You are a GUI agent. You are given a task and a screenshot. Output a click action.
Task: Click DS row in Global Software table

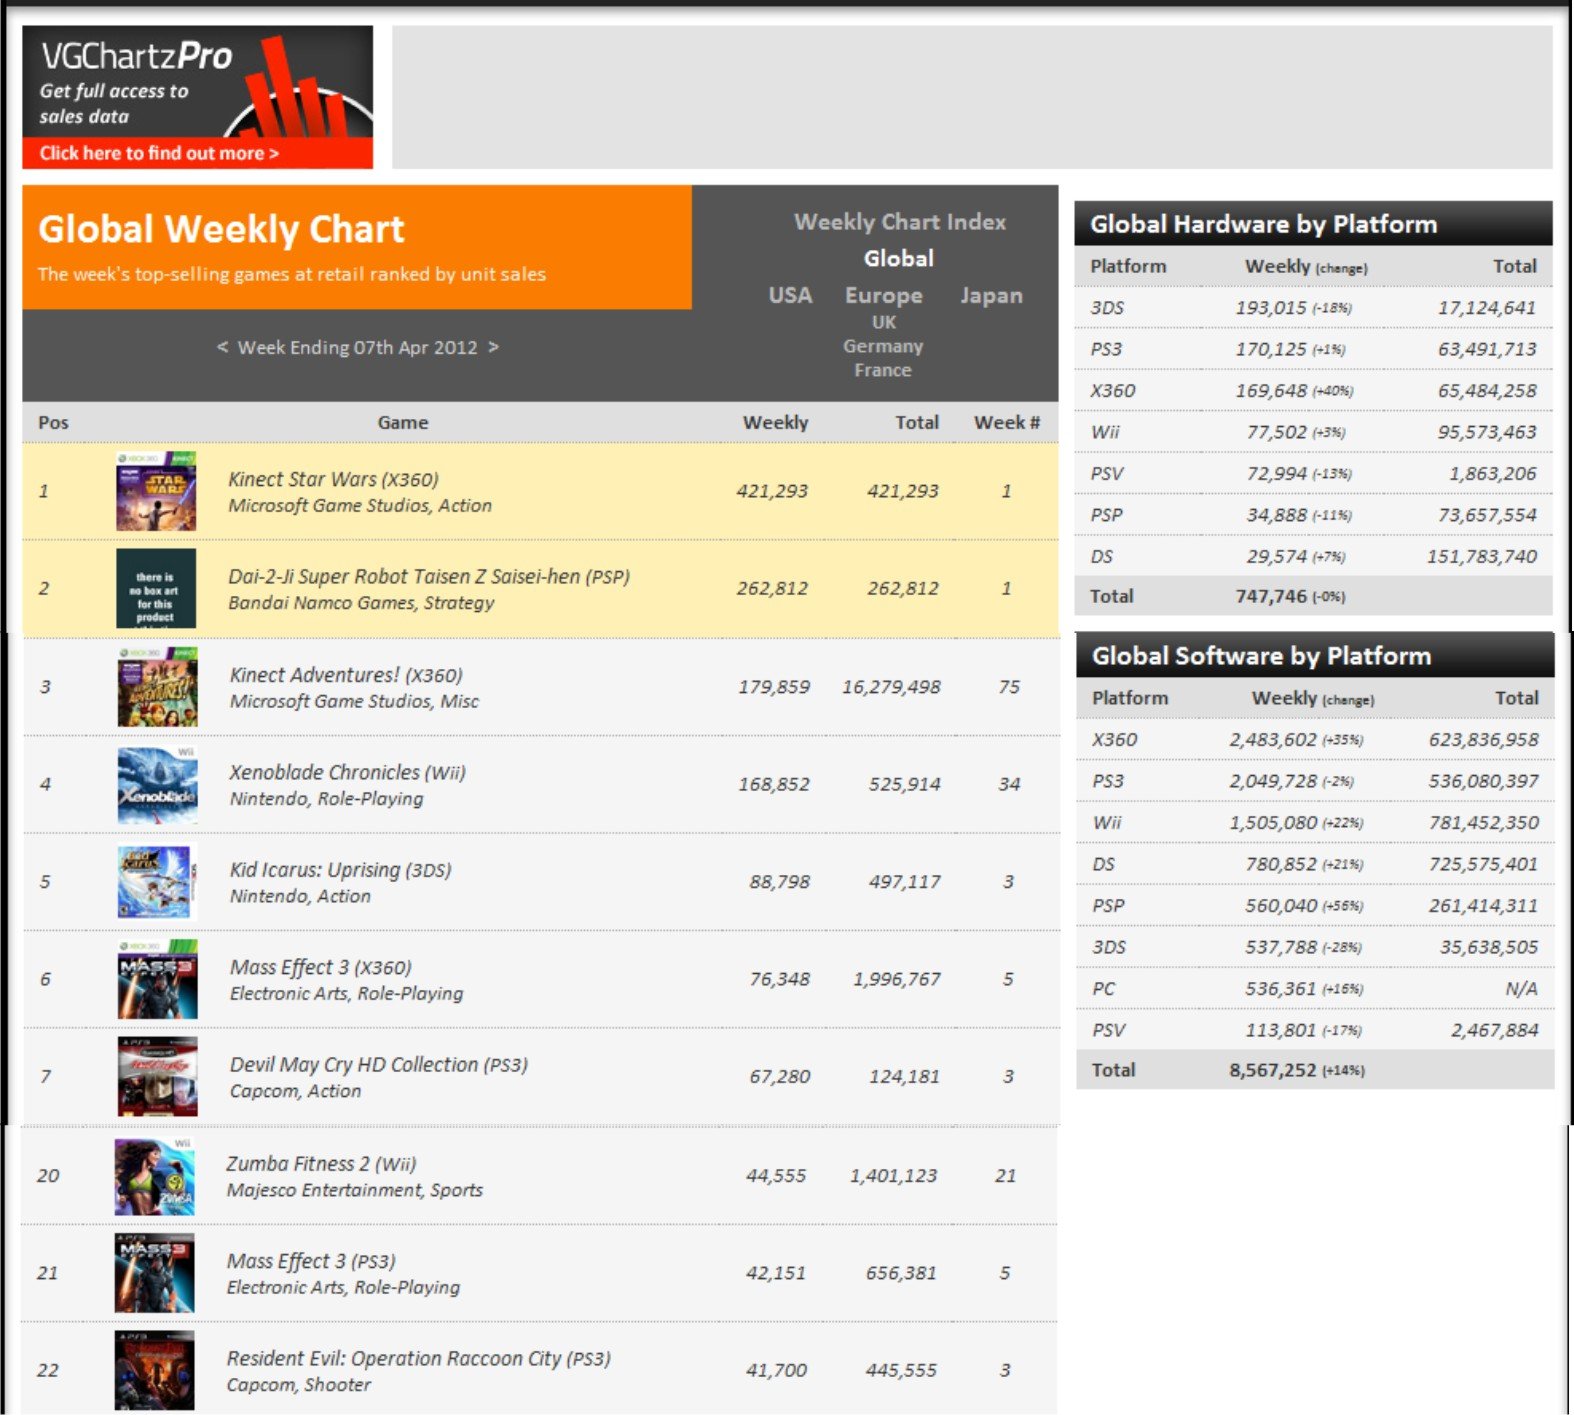tap(1315, 864)
